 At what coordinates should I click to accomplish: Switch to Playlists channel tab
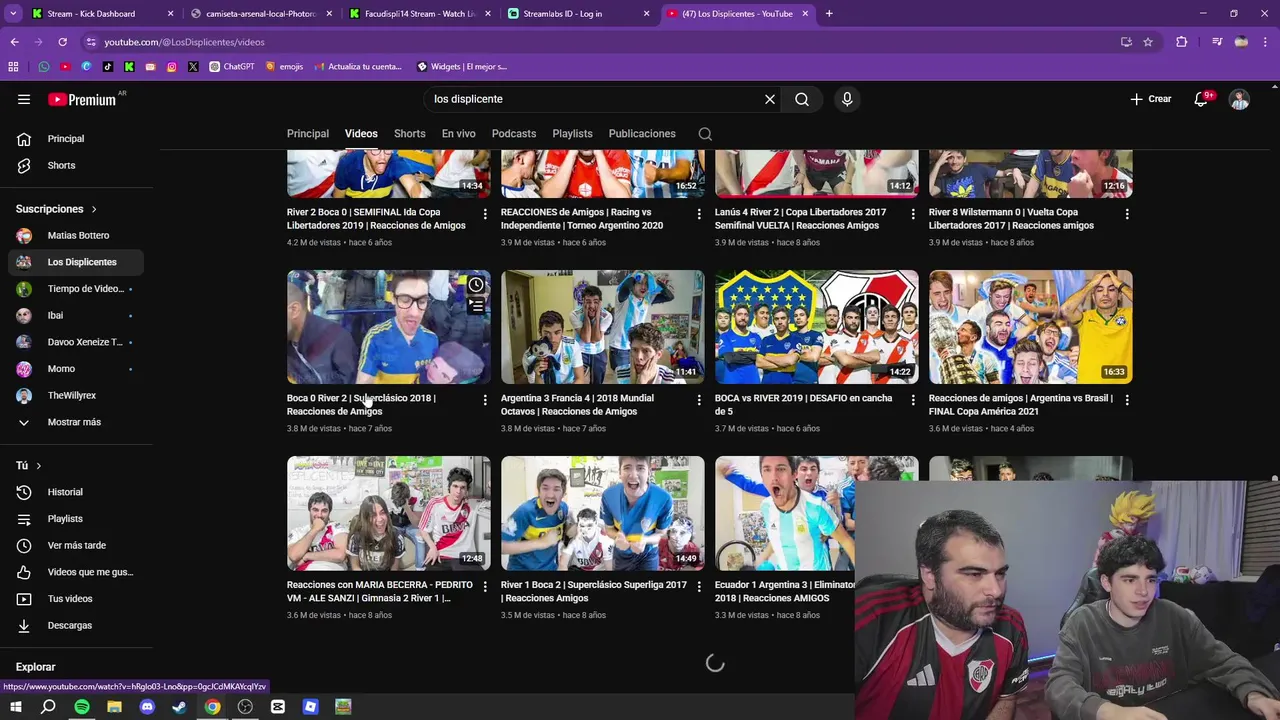[x=573, y=134]
